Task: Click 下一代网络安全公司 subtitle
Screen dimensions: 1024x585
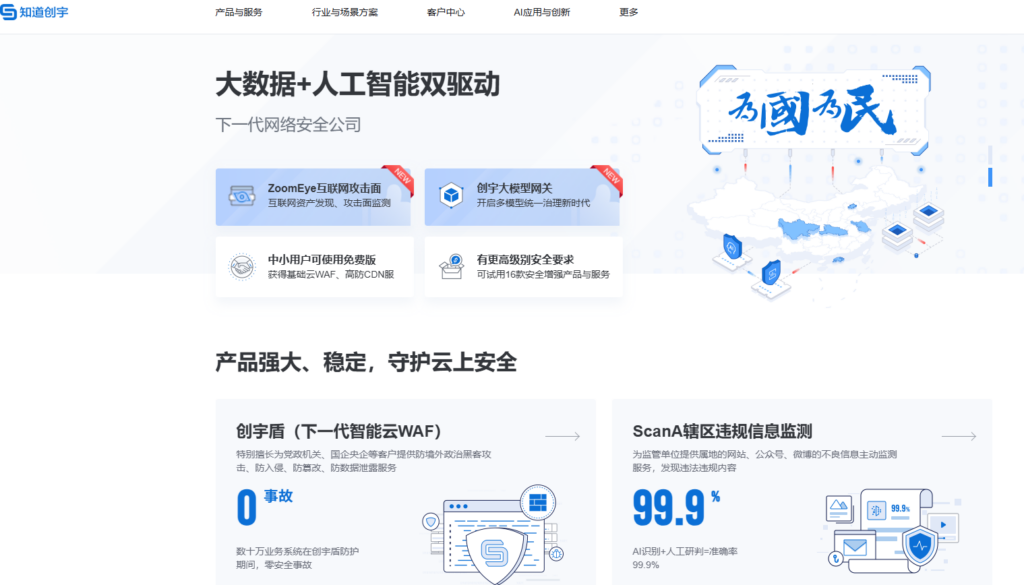Action: 288,124
